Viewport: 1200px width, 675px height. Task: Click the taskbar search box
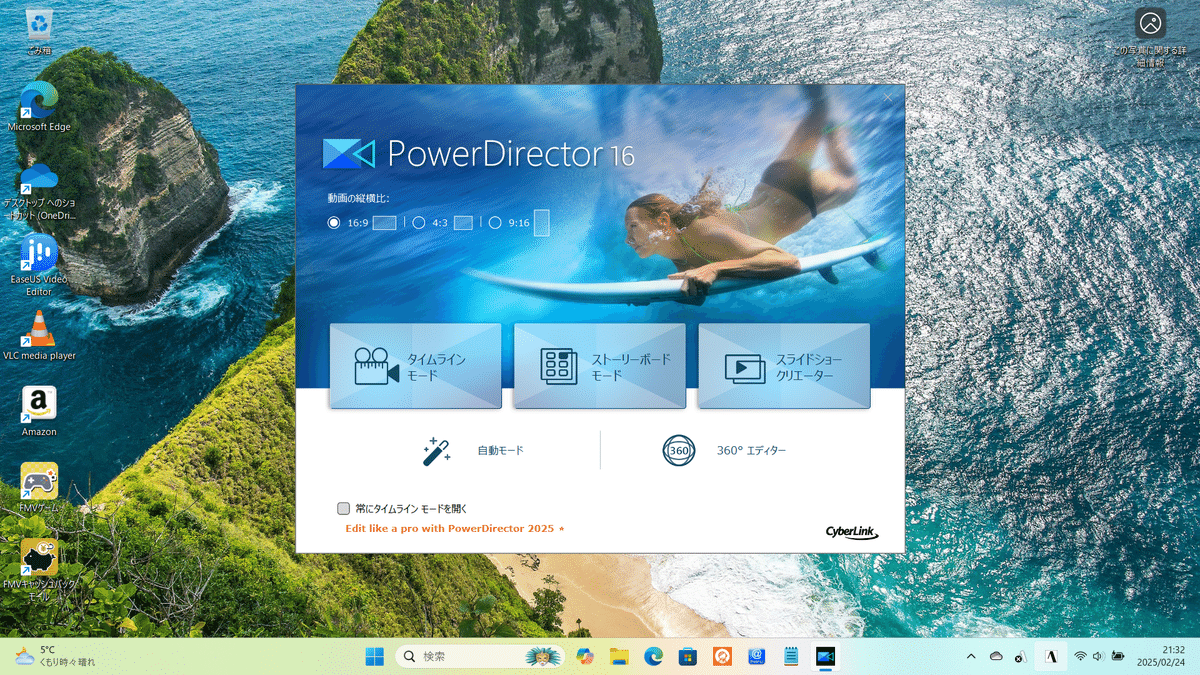pos(480,656)
